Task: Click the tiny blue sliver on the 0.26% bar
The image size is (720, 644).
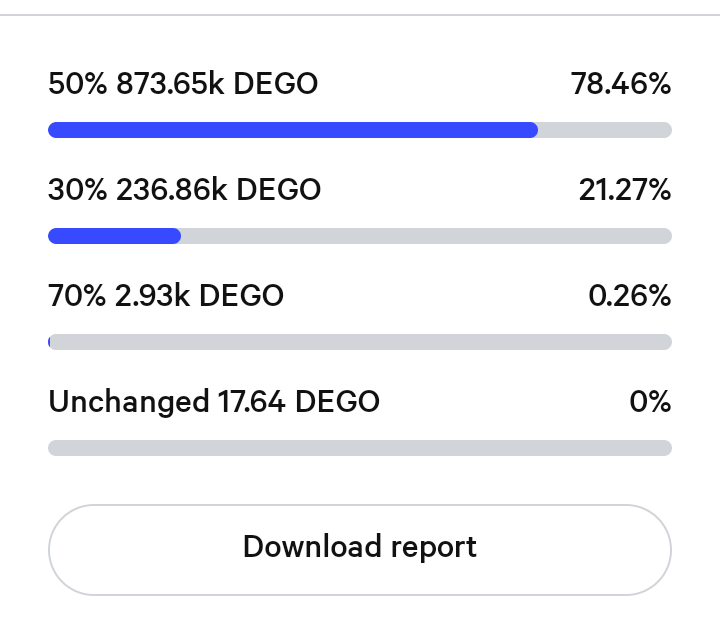Action: coord(49,342)
